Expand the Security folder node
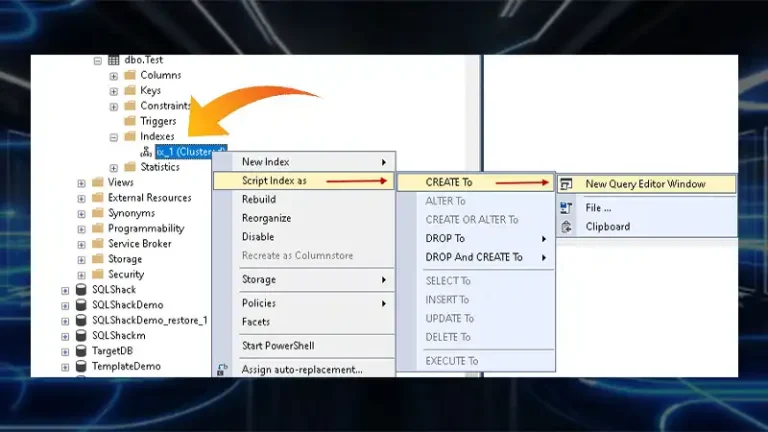Screen dimensions: 768x432 pyautogui.click(x=81, y=275)
